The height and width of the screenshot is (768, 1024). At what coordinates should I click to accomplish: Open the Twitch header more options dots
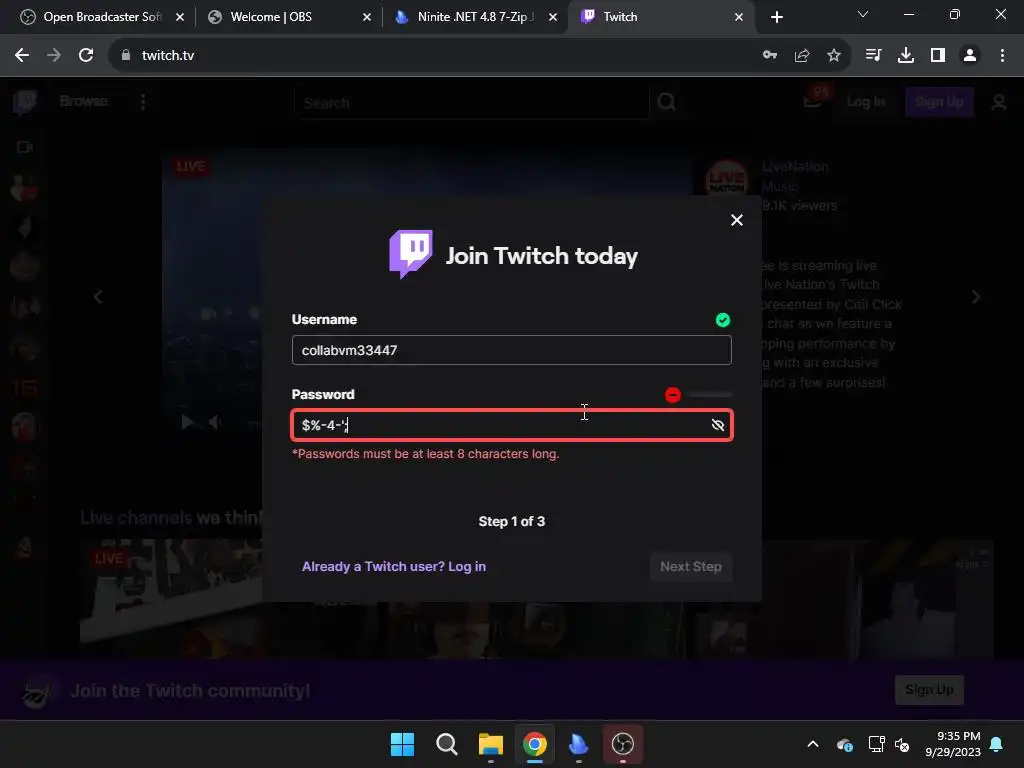click(x=143, y=102)
